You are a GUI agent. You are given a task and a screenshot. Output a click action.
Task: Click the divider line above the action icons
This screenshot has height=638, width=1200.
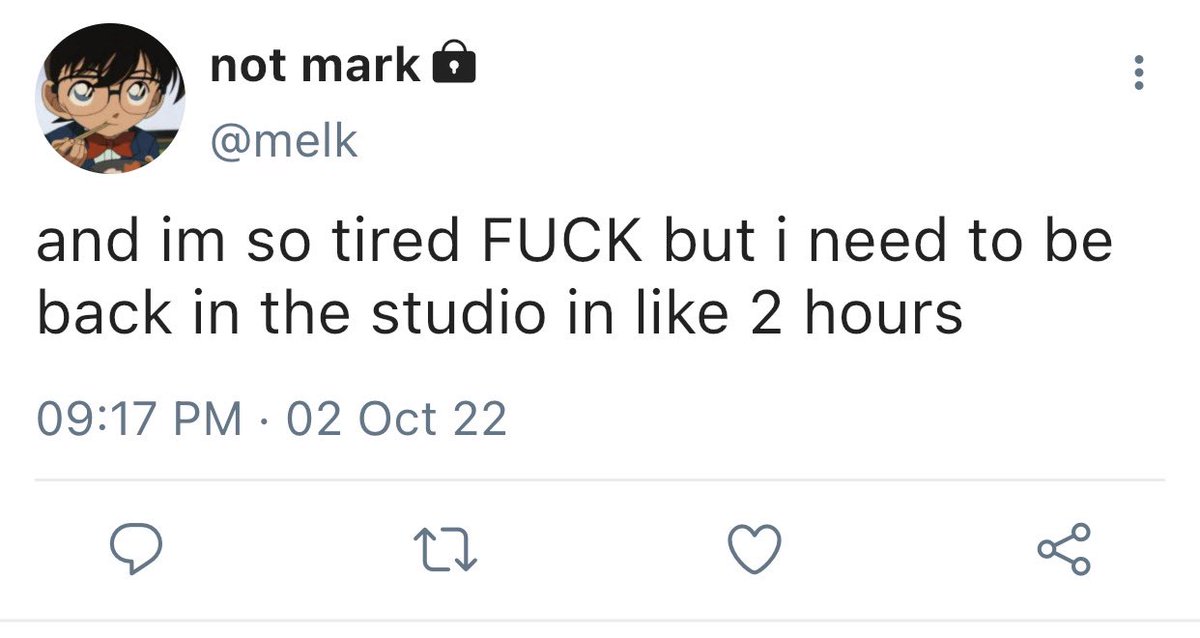[x=600, y=480]
